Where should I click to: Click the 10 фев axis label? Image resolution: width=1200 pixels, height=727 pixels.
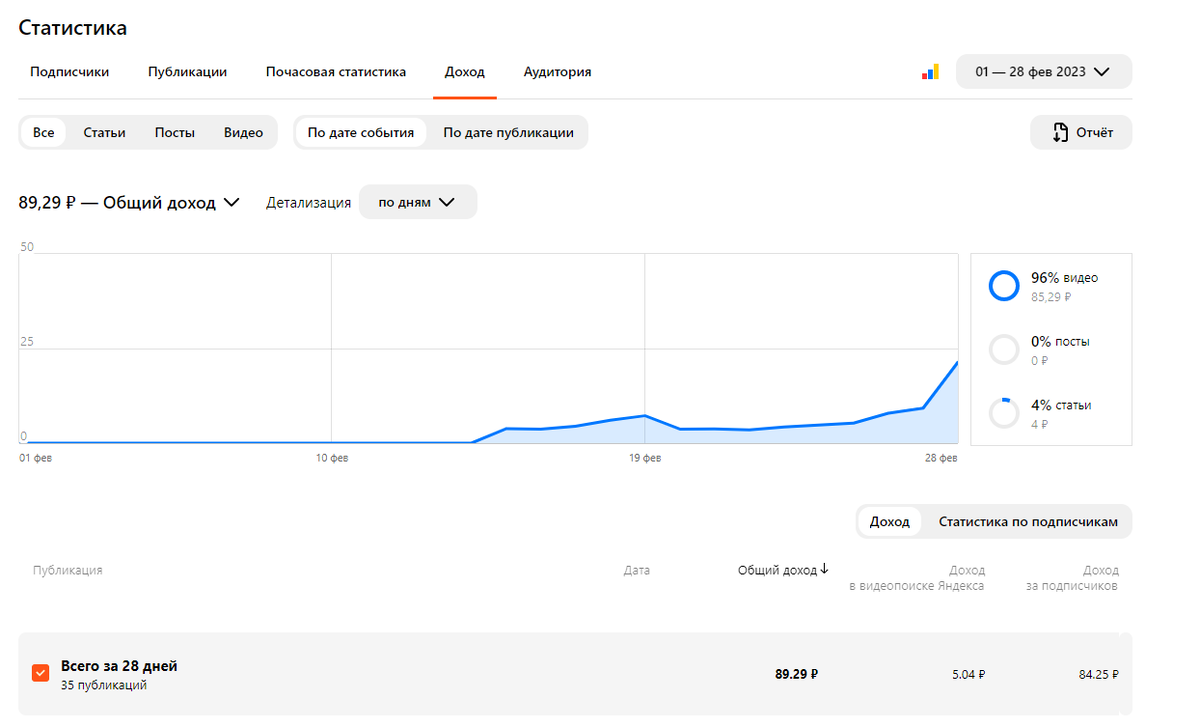click(x=331, y=458)
